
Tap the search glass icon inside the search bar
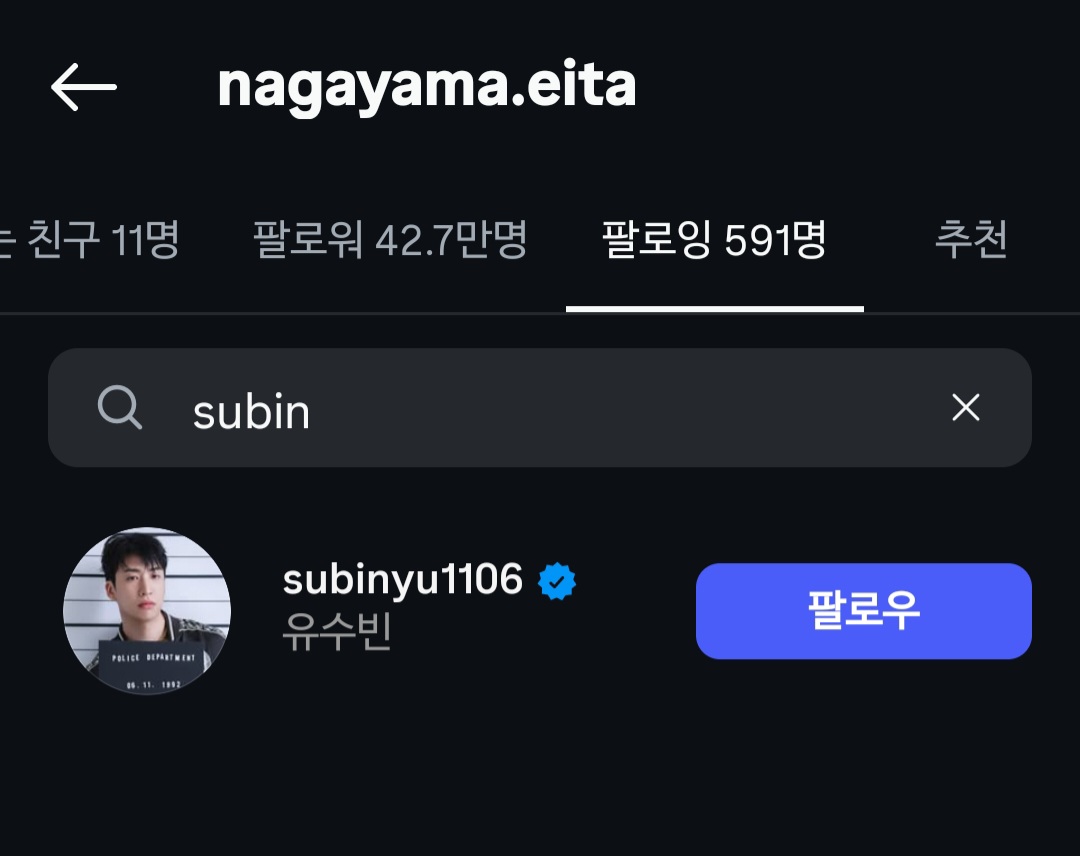[120, 408]
